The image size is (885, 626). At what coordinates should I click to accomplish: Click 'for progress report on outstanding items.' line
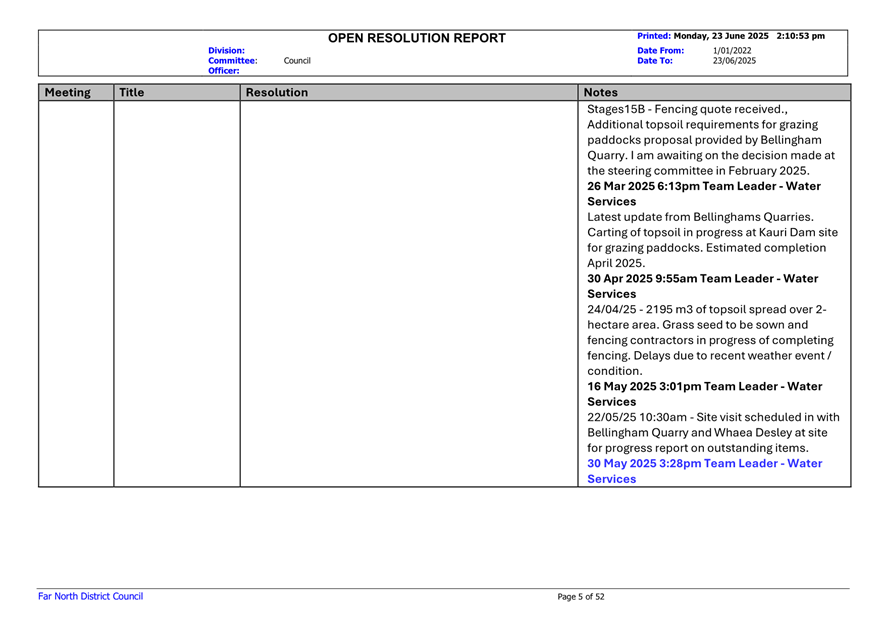(x=698, y=448)
